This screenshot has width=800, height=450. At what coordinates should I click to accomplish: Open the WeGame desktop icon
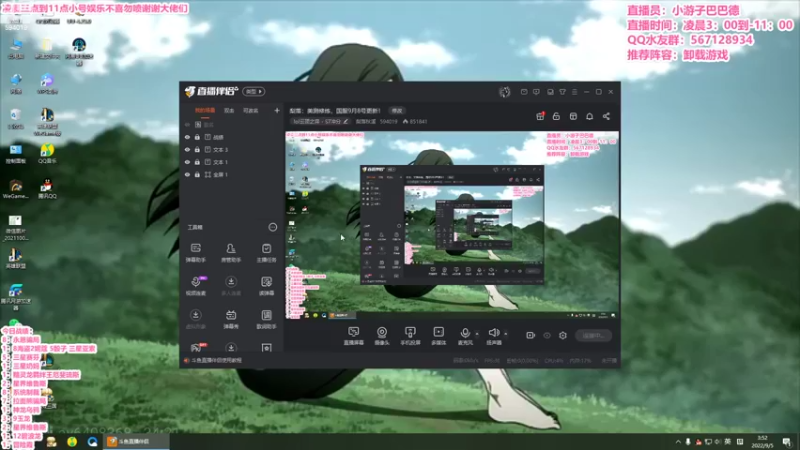[16, 188]
